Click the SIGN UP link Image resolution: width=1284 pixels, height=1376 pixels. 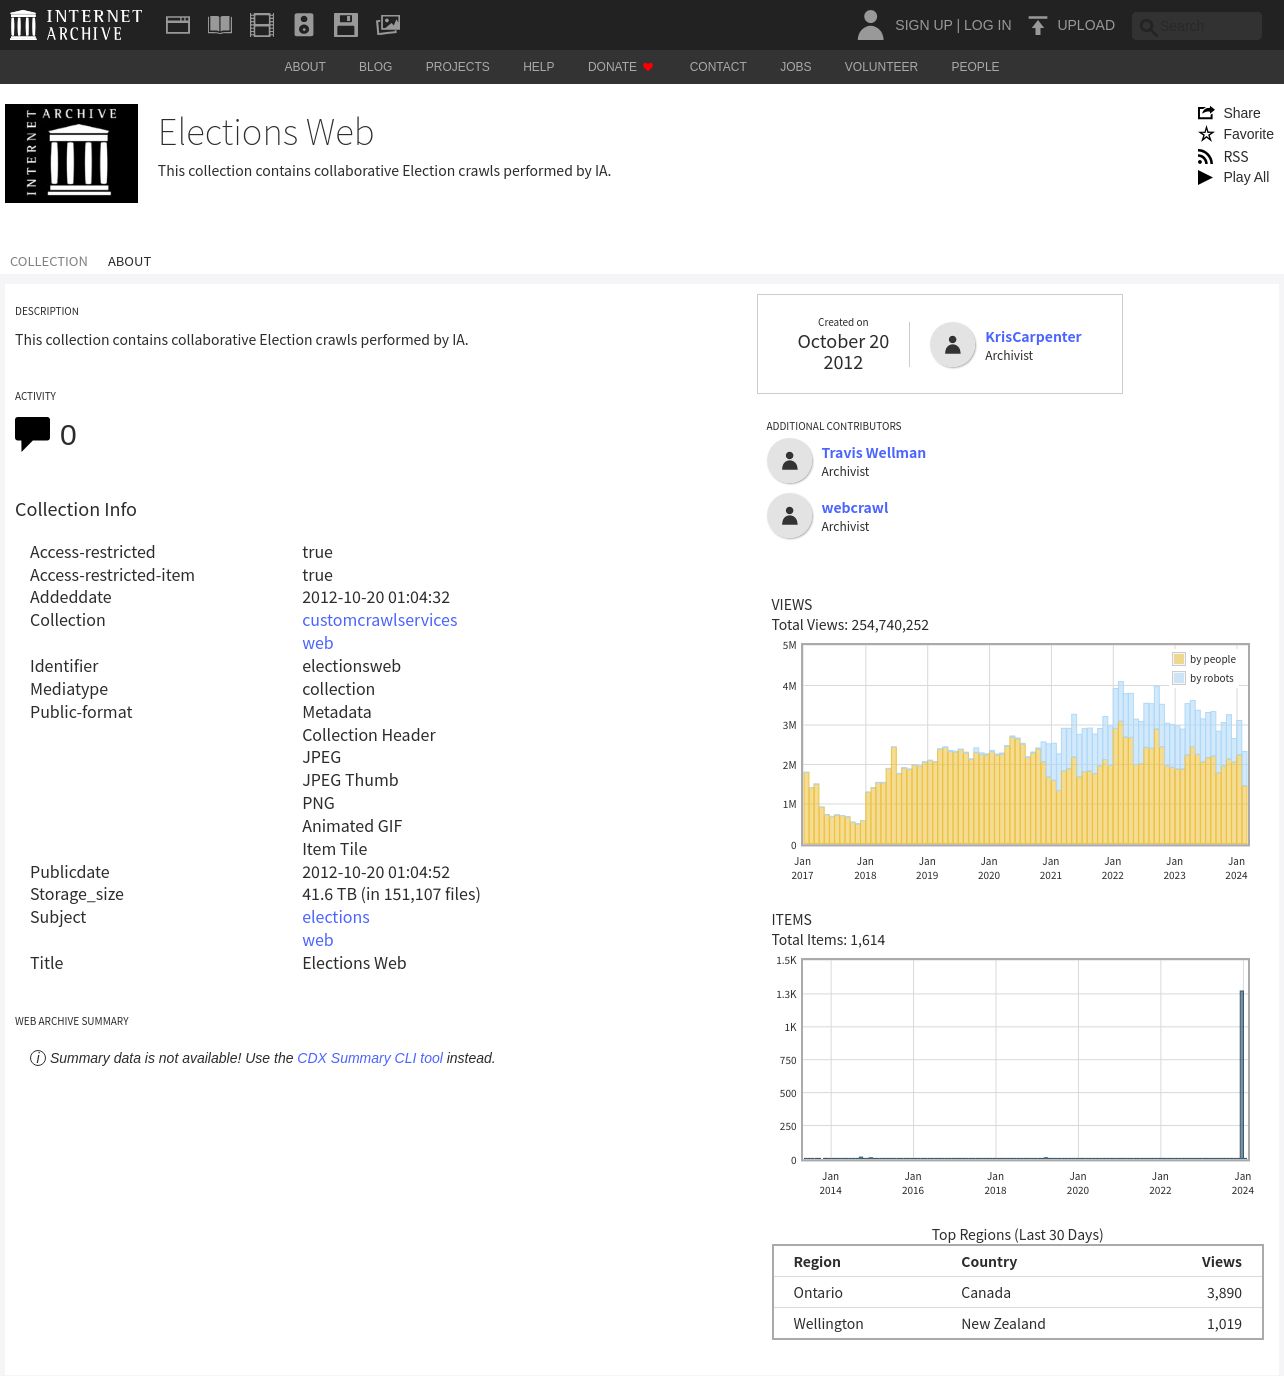923,25
